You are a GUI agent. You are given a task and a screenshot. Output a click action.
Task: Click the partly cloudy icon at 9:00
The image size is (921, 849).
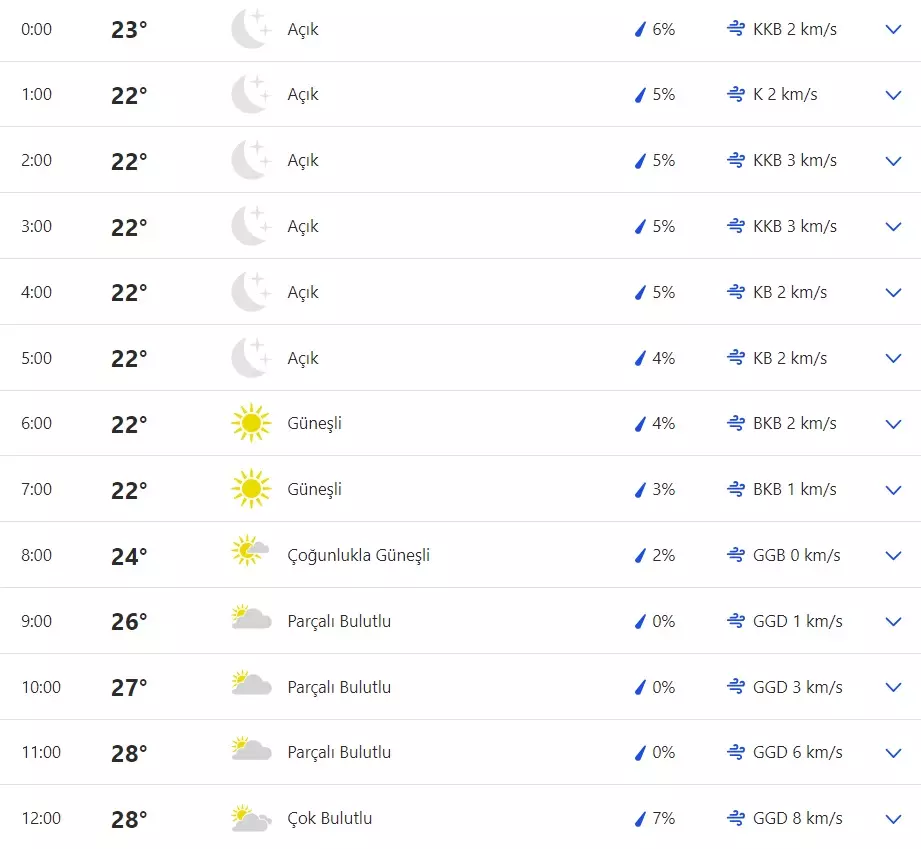pos(250,618)
